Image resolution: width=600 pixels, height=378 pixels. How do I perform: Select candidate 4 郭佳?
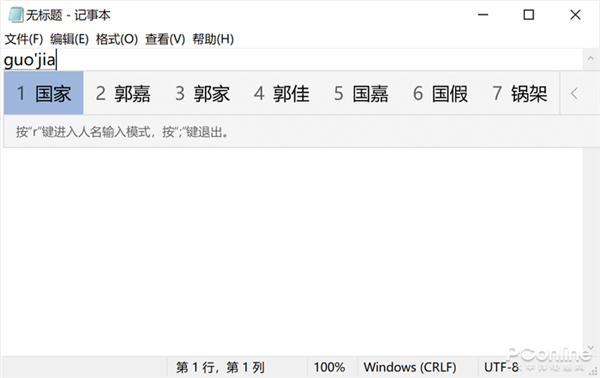[x=282, y=93]
